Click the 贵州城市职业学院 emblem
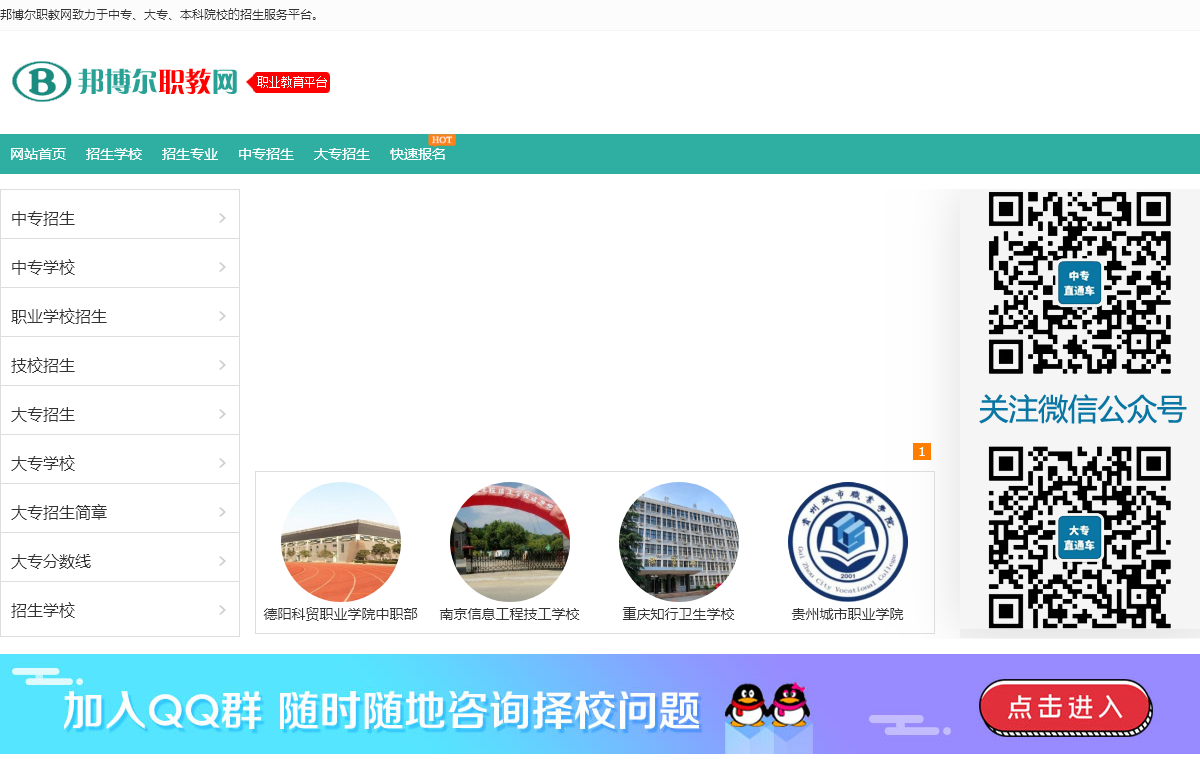 (847, 542)
